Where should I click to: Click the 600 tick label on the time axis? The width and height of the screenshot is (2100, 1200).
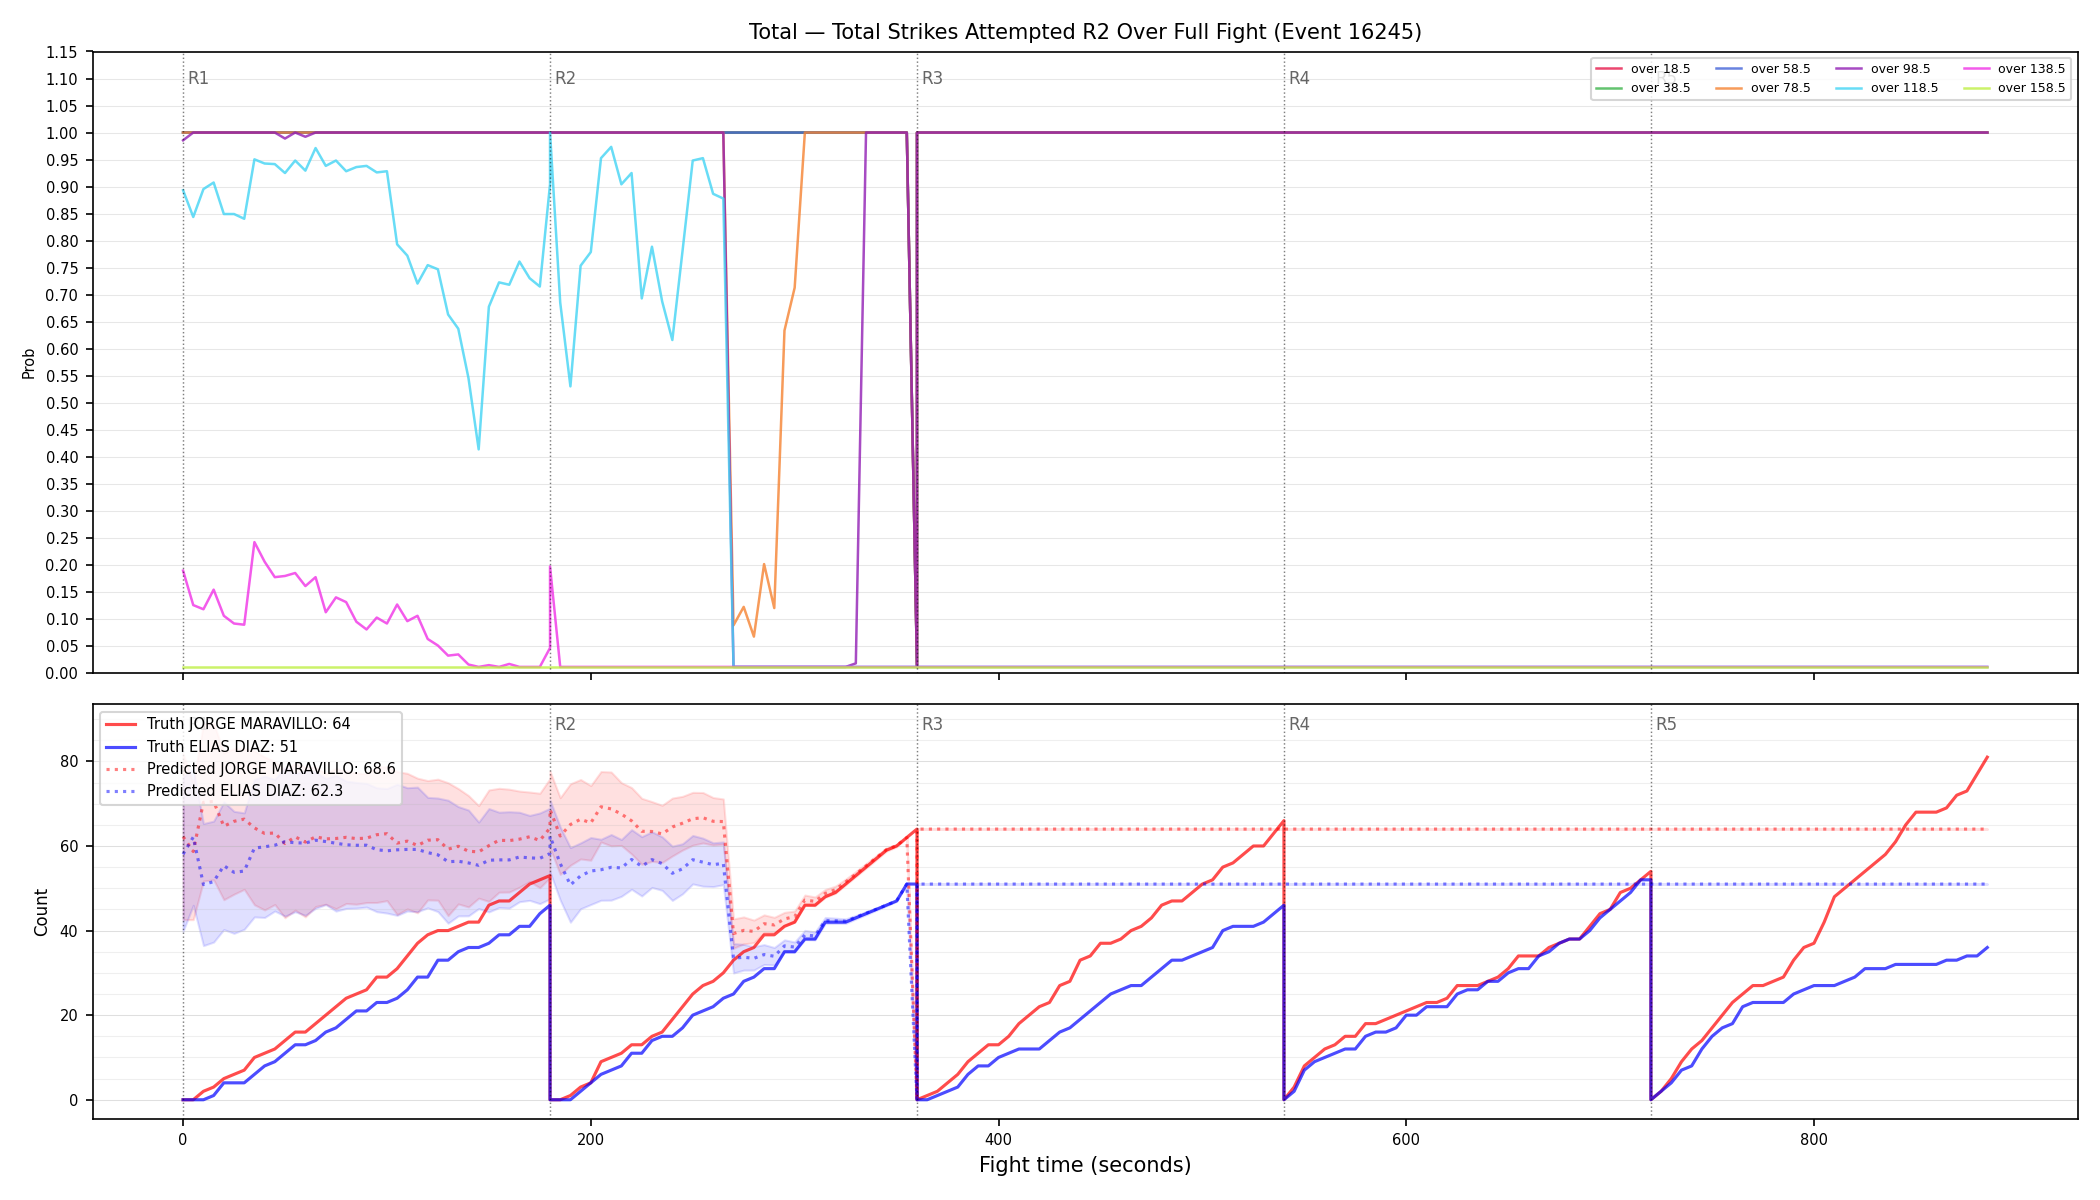[x=1406, y=1139]
